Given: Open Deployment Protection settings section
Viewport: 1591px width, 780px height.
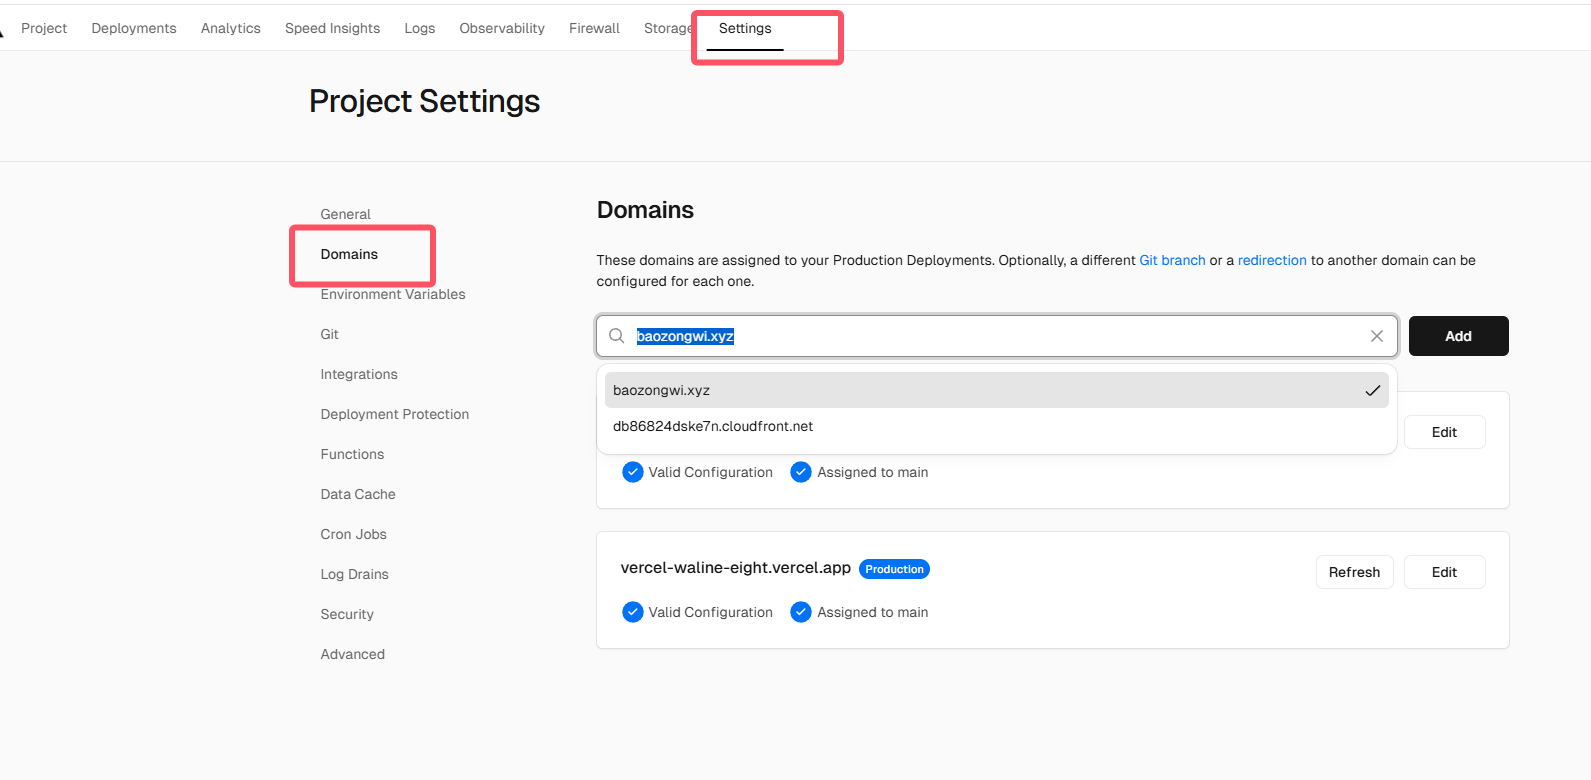Looking at the screenshot, I should point(394,415).
